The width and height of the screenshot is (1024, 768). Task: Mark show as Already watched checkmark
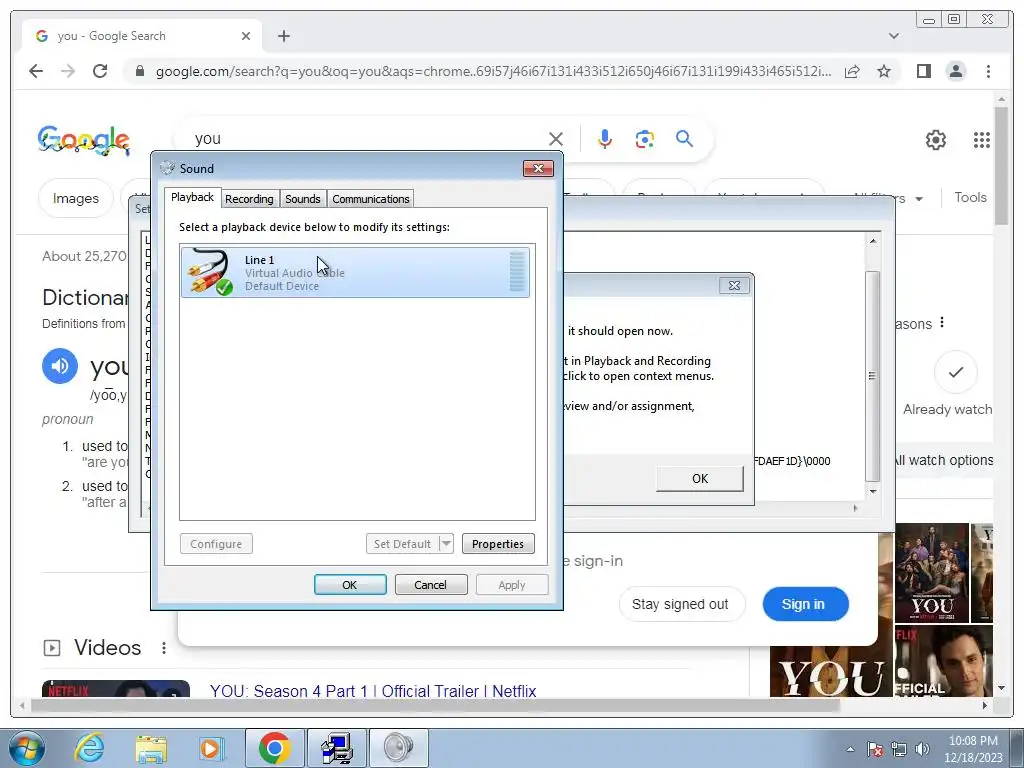coord(955,372)
